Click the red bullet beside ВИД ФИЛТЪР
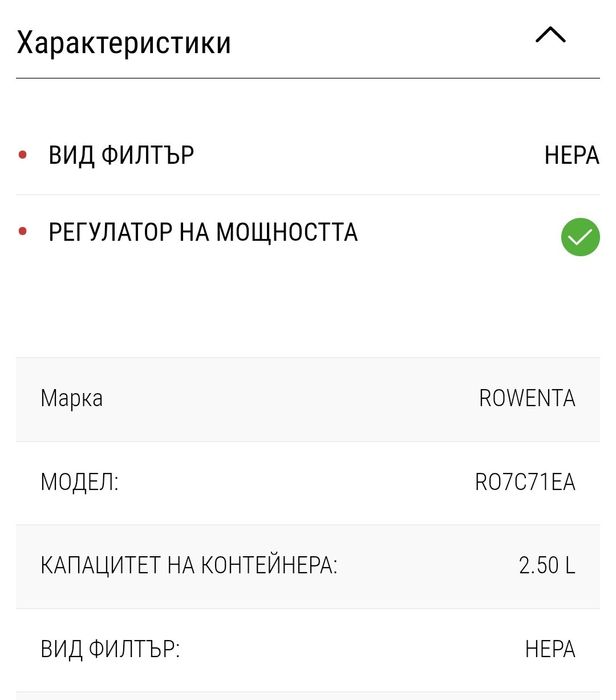Image resolution: width=616 pixels, height=700 pixels. 23,155
